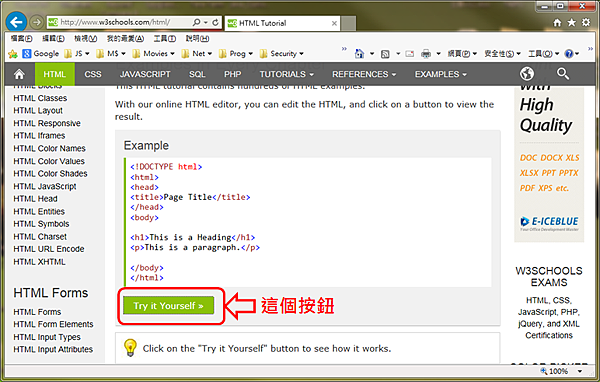Open HTML Input Types link

(x=47, y=337)
